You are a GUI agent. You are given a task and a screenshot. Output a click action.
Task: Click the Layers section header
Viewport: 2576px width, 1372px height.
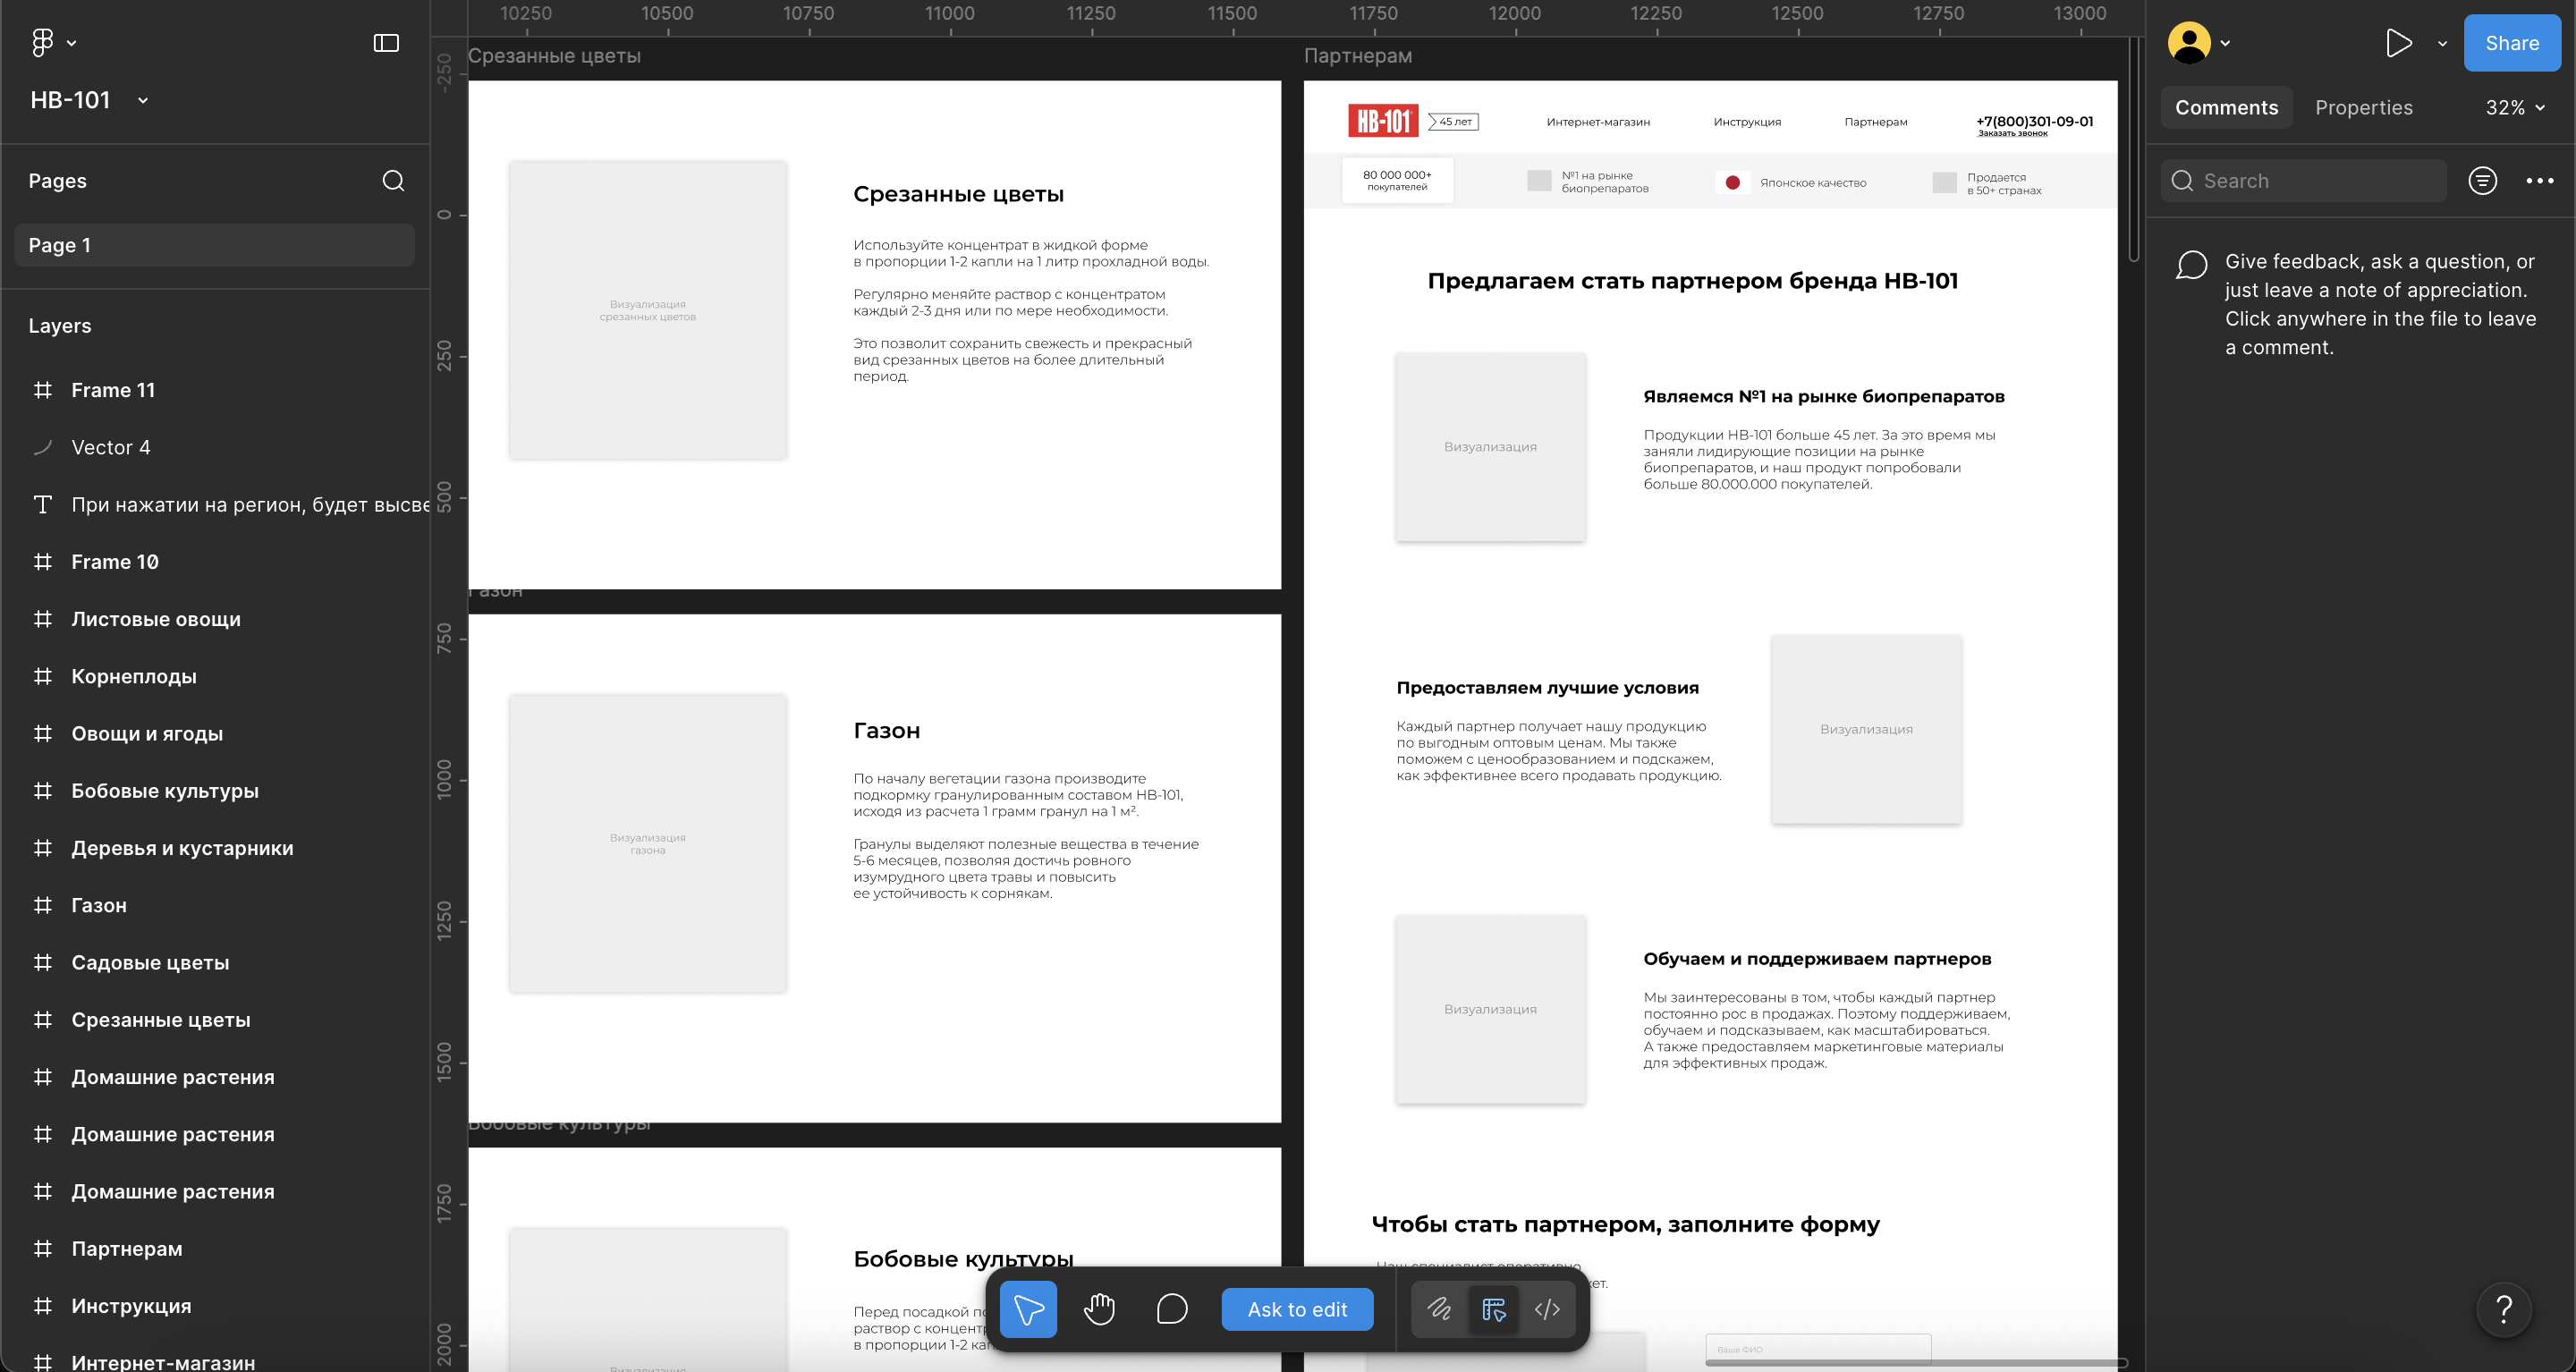point(60,326)
